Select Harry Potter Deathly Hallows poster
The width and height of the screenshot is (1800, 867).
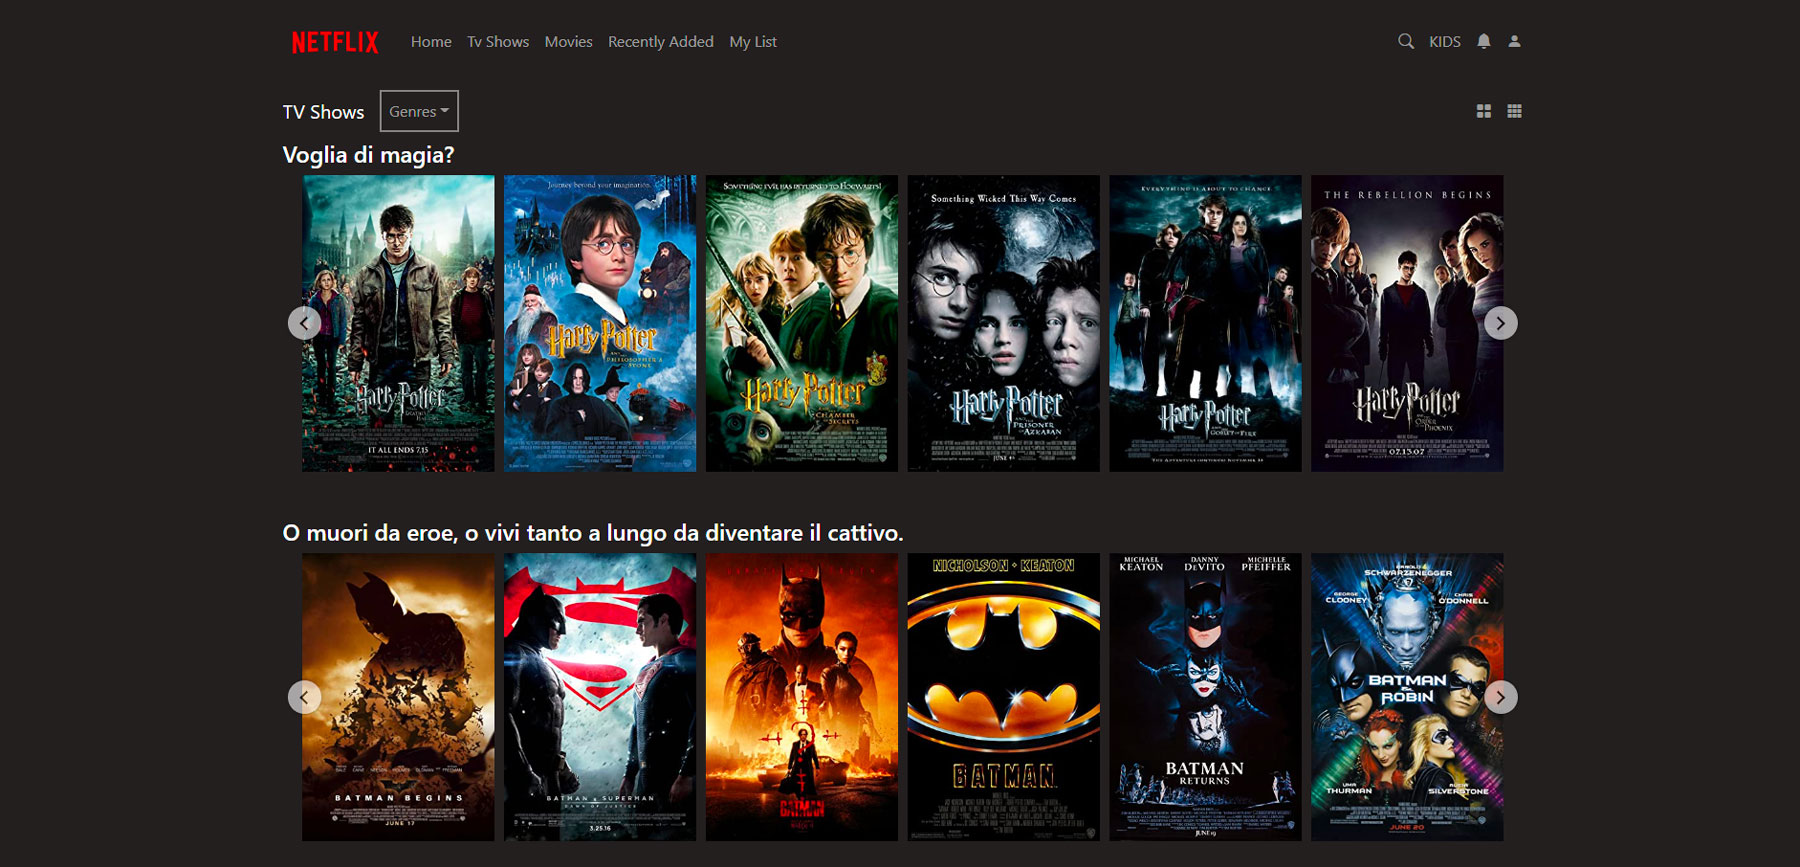(398, 323)
